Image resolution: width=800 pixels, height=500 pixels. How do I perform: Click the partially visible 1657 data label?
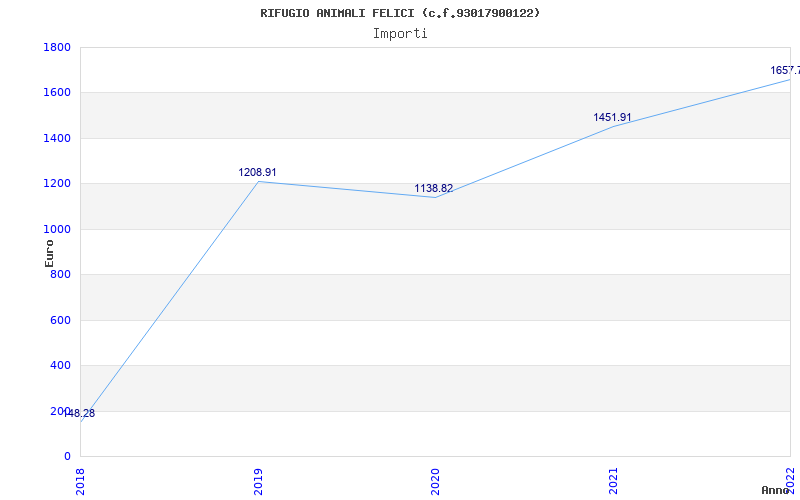click(785, 70)
